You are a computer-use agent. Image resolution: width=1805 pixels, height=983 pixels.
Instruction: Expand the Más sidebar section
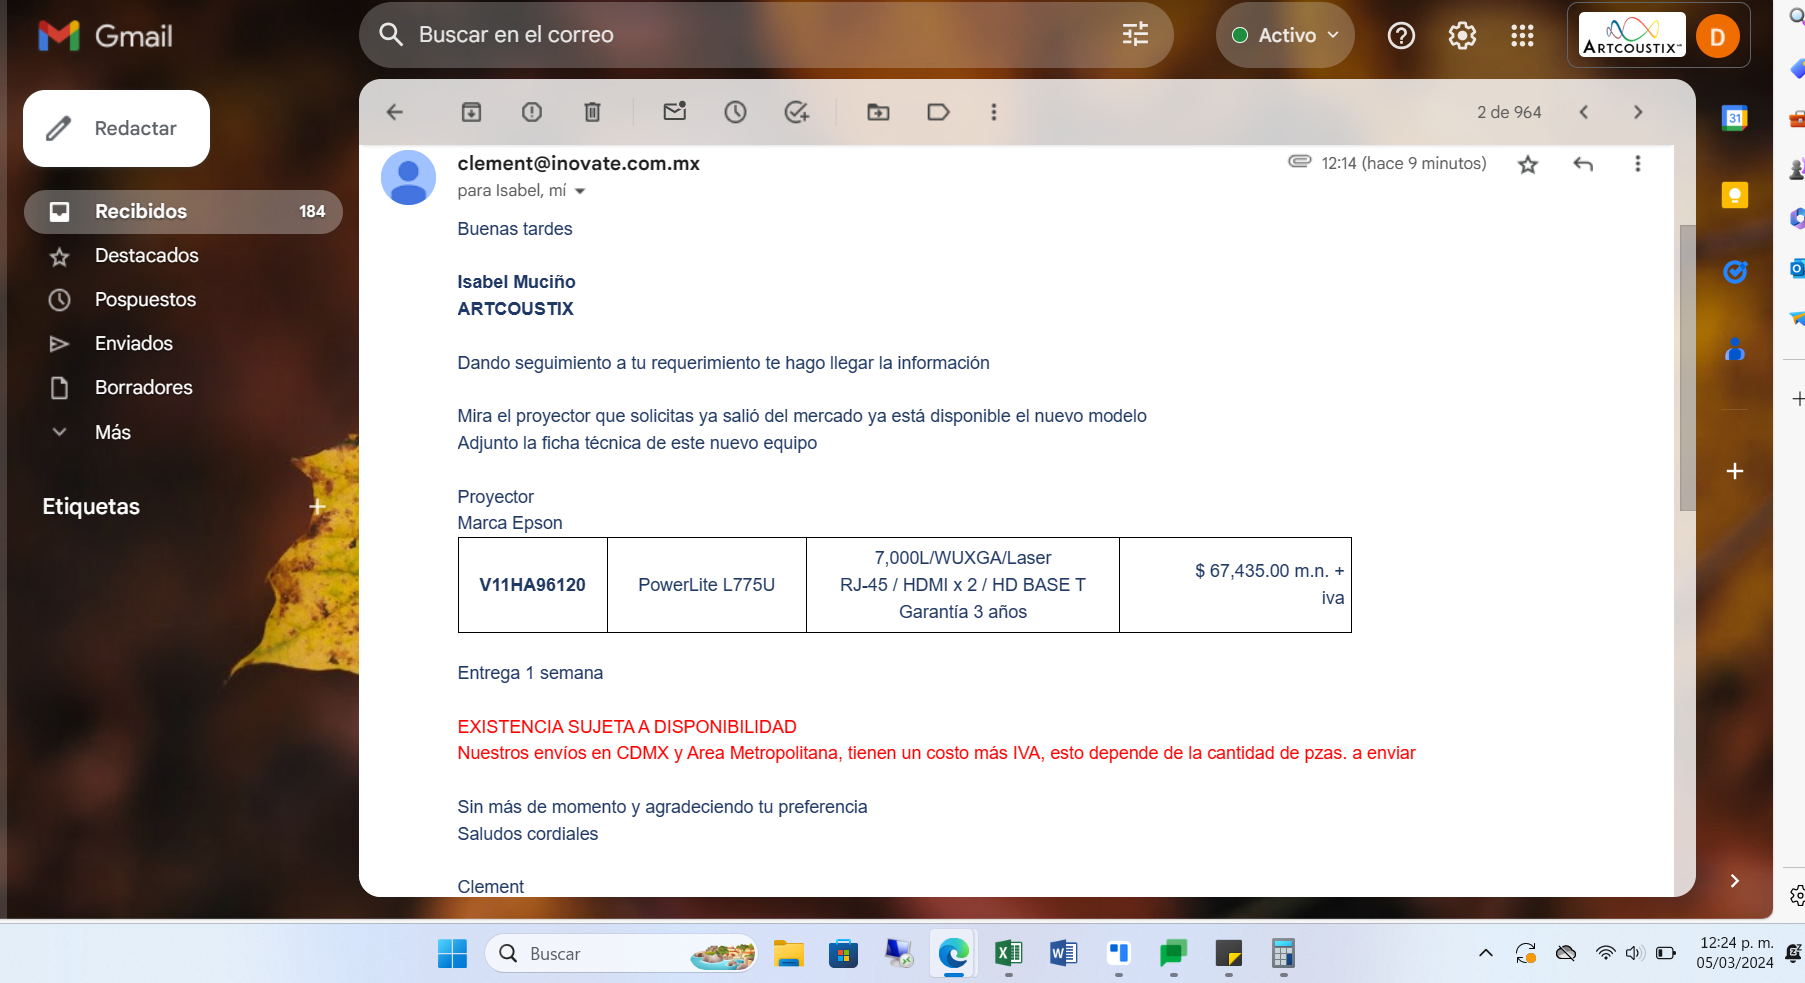click(183, 432)
